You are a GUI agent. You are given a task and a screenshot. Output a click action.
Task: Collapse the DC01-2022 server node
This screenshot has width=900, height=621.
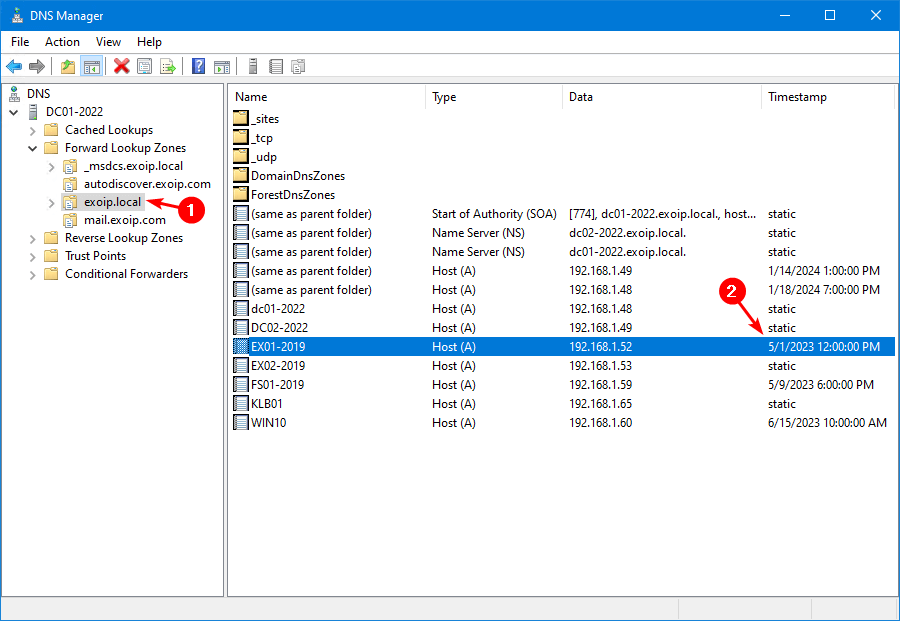pyautogui.click(x=14, y=112)
